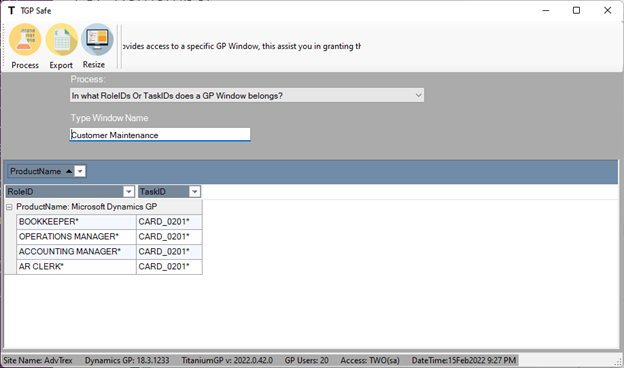Click CARD_0201* in the OPERATIONS MANAGER row

[x=169, y=237]
